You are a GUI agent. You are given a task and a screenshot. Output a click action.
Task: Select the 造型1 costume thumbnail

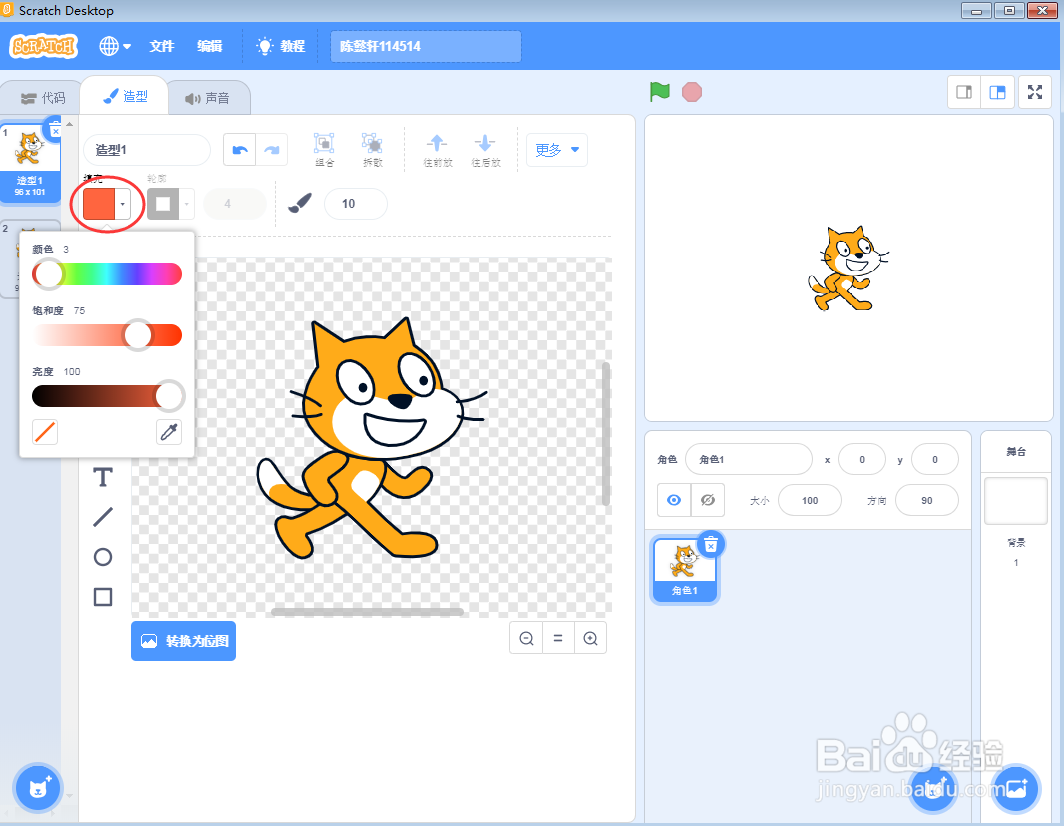[30, 163]
